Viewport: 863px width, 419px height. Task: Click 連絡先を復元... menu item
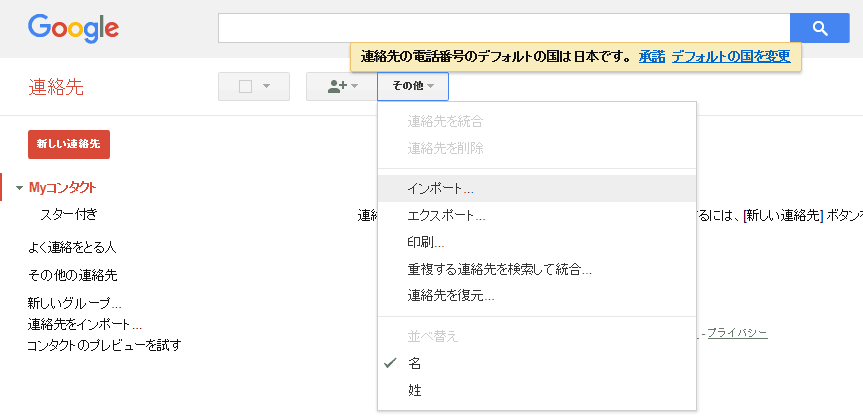pyautogui.click(x=450, y=296)
